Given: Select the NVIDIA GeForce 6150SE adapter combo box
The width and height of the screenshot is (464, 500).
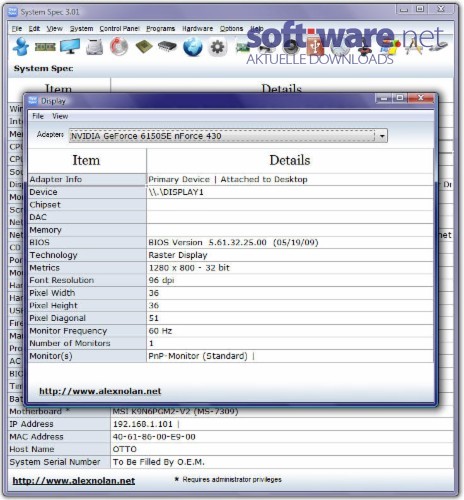Looking at the screenshot, I should point(228,136).
